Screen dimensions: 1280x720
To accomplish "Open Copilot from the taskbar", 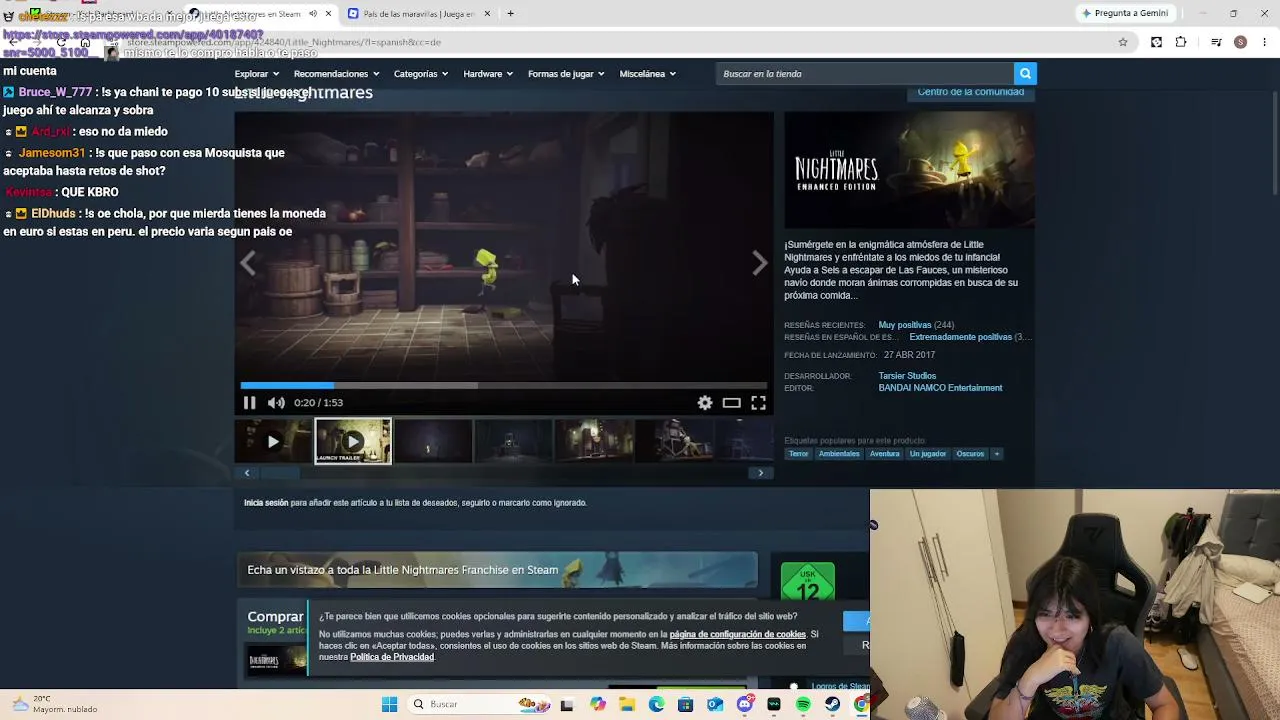I will pyautogui.click(x=598, y=705).
